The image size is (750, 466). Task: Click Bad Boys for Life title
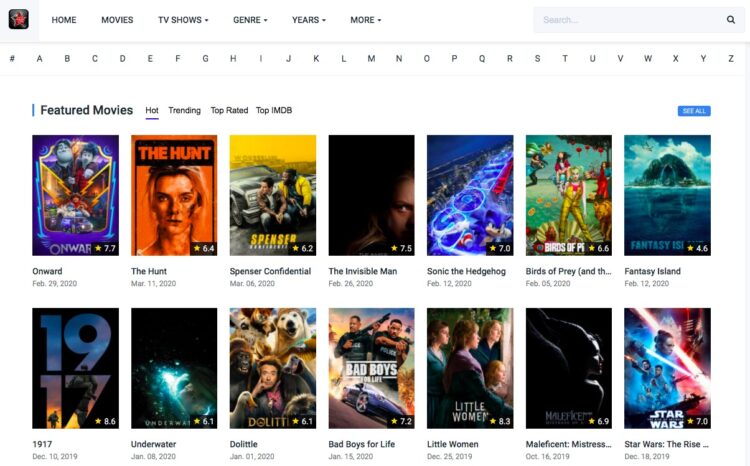coord(362,444)
